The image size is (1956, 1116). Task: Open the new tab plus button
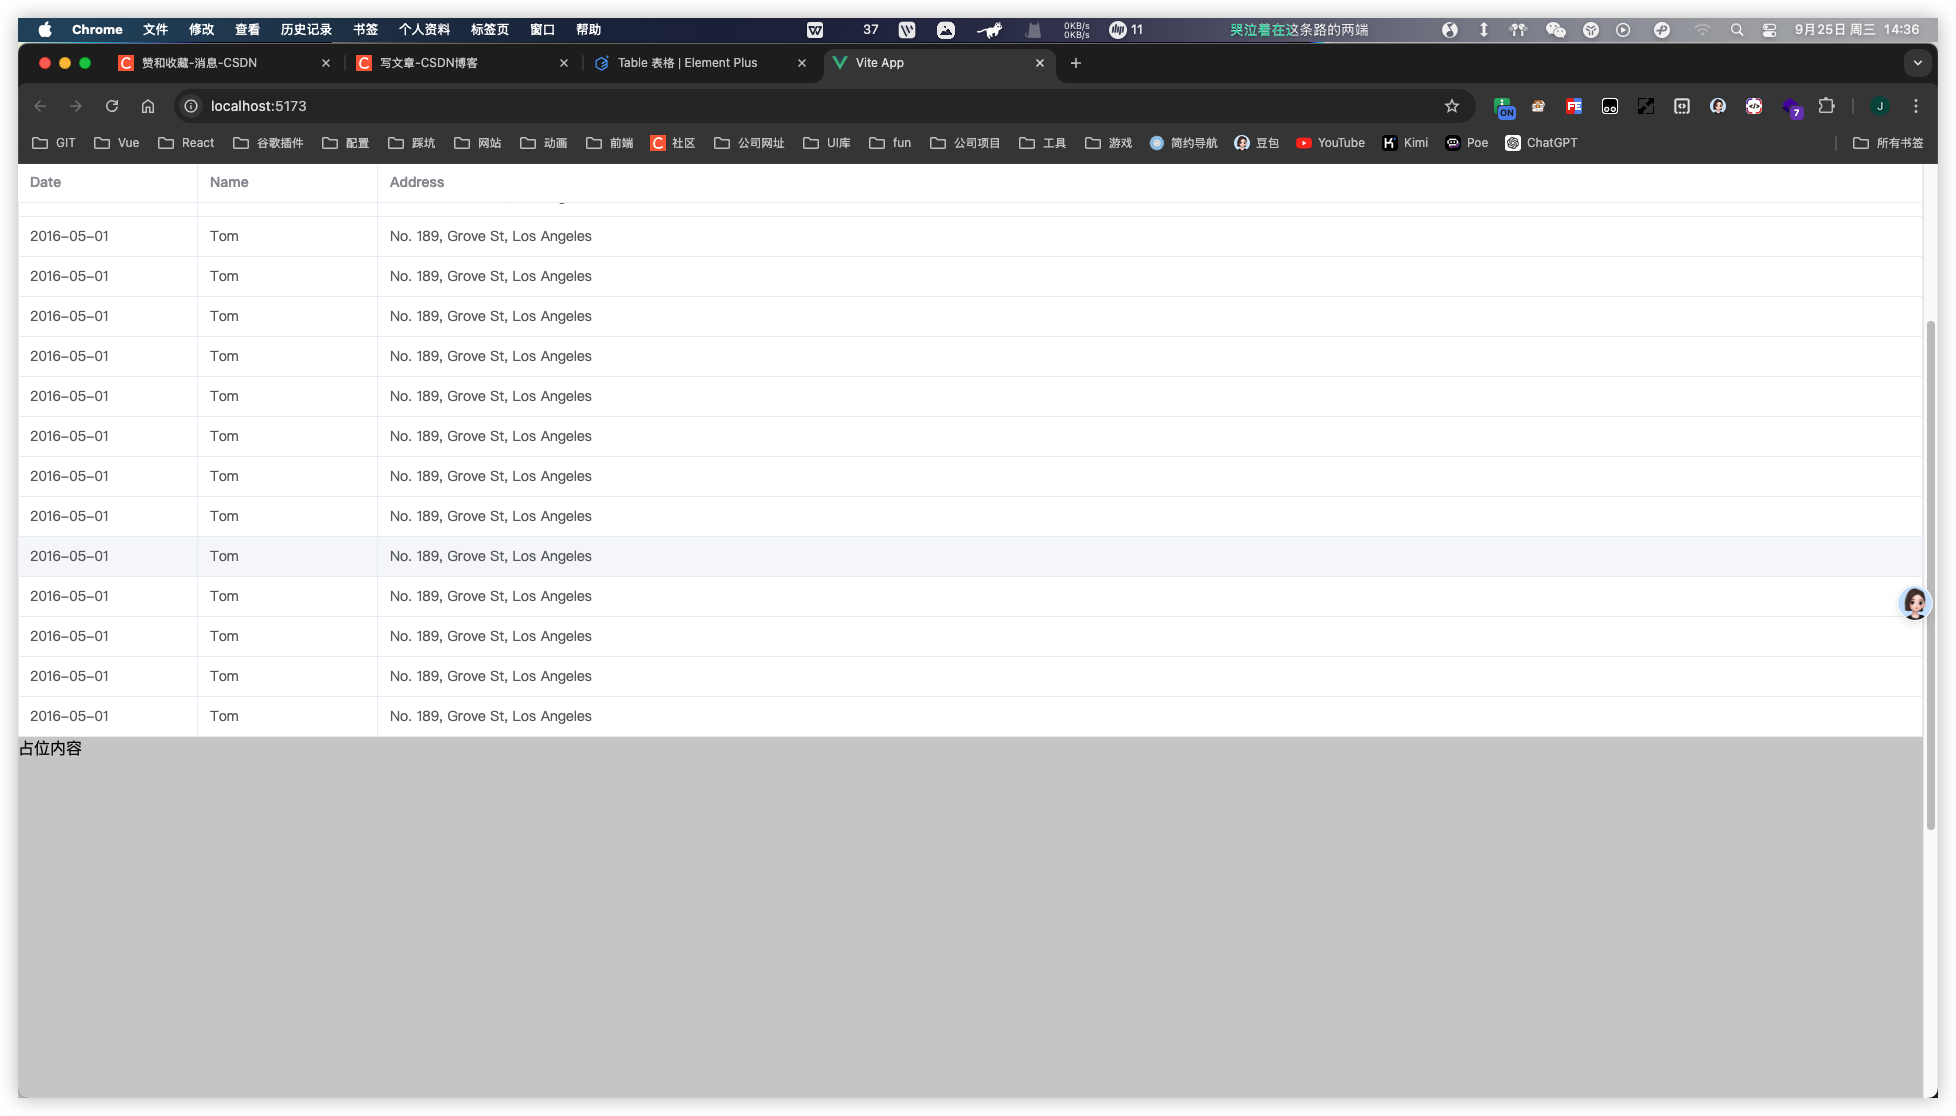(x=1075, y=63)
